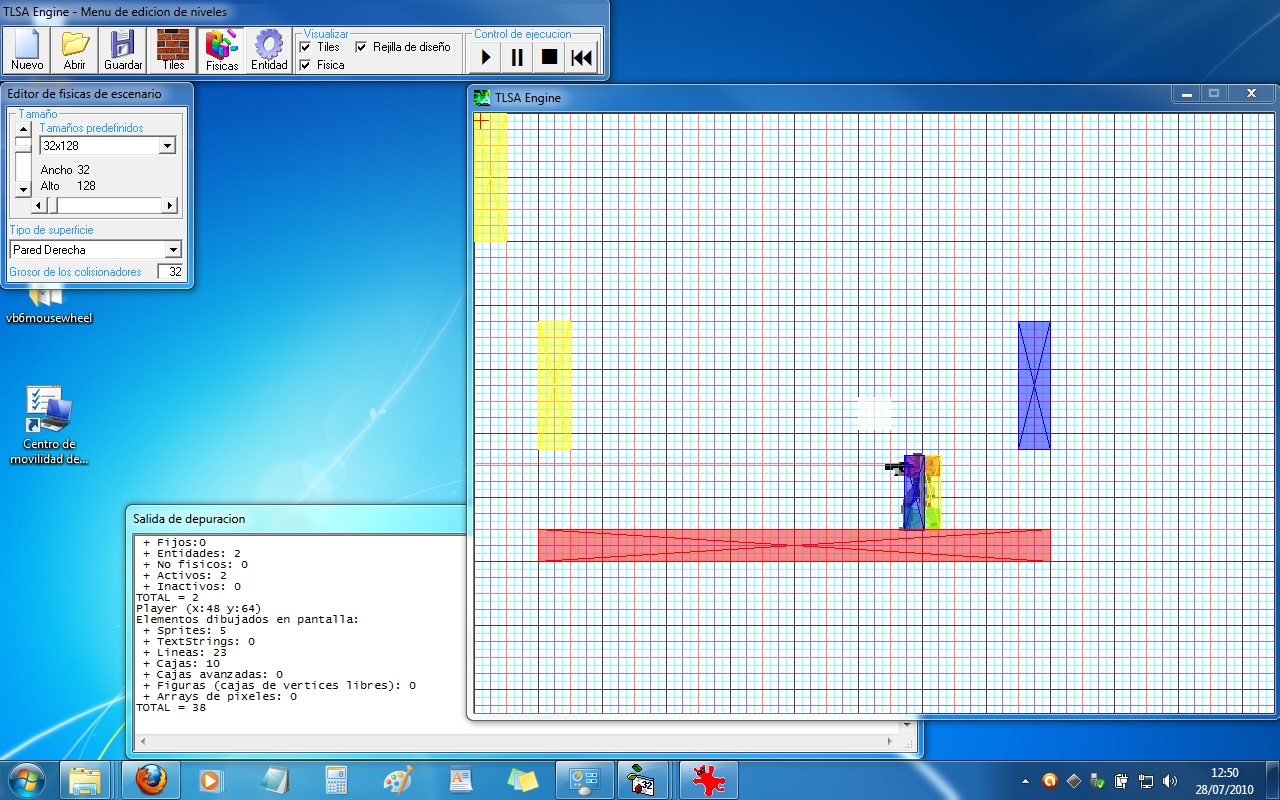Expand the Tamaños predefinidos dropdown

[167, 146]
